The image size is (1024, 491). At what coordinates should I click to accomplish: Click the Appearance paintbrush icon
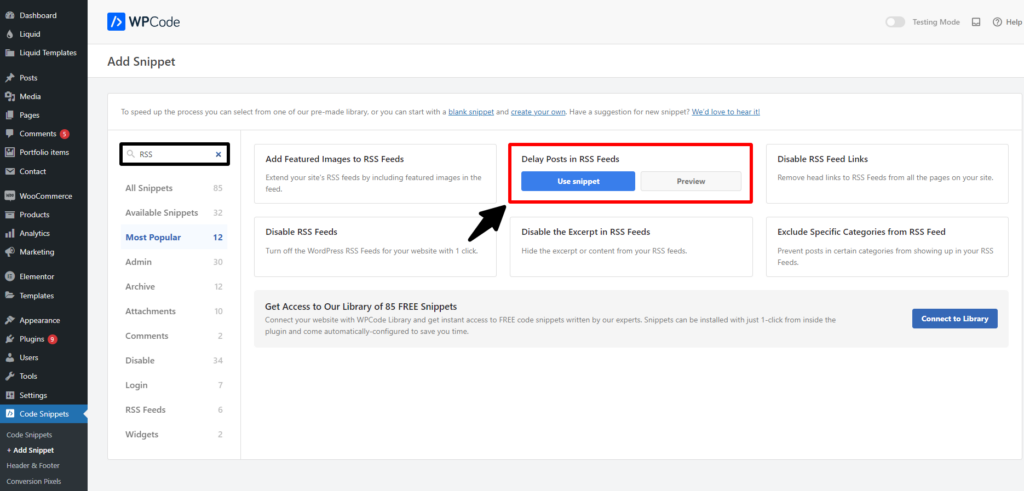[10, 321]
